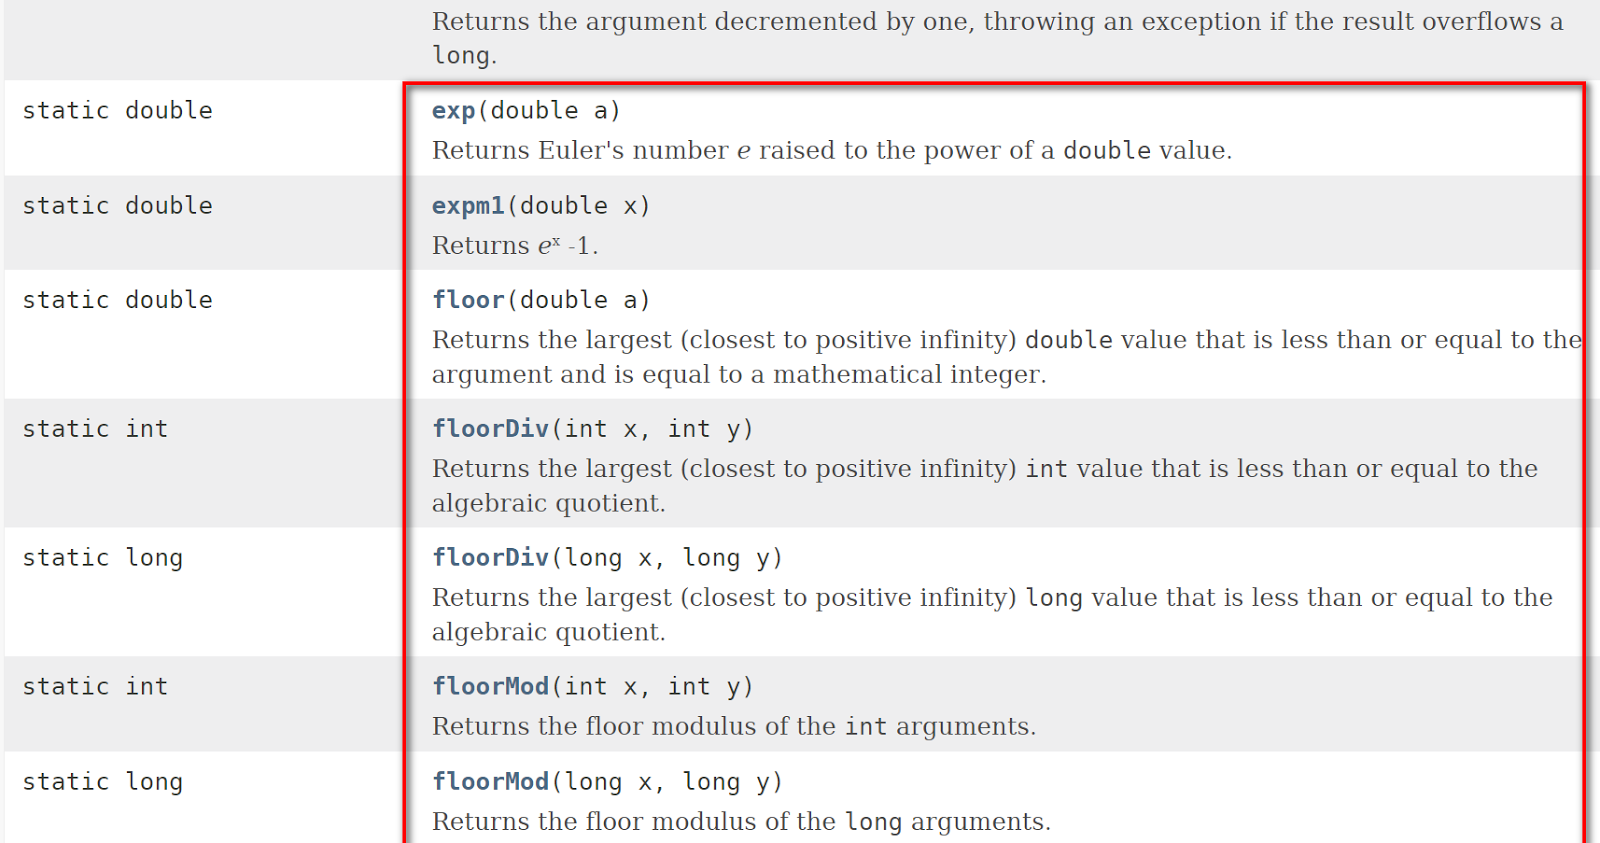Image resolution: width=1600 pixels, height=843 pixels.
Task: Click the floor(double a) method link
Action: pyautogui.click(x=468, y=299)
